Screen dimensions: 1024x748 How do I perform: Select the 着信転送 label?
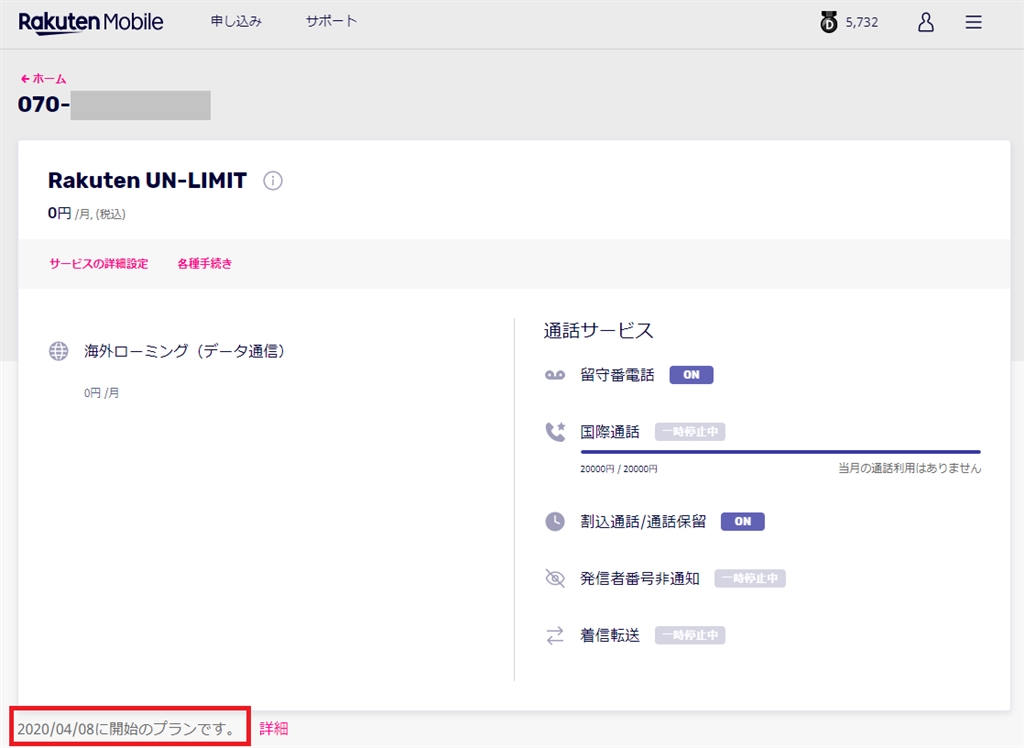click(x=610, y=635)
